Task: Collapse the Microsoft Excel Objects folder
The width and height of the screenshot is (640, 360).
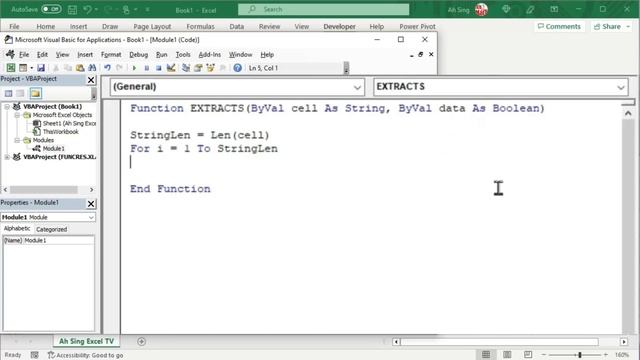Action: tap(17, 115)
